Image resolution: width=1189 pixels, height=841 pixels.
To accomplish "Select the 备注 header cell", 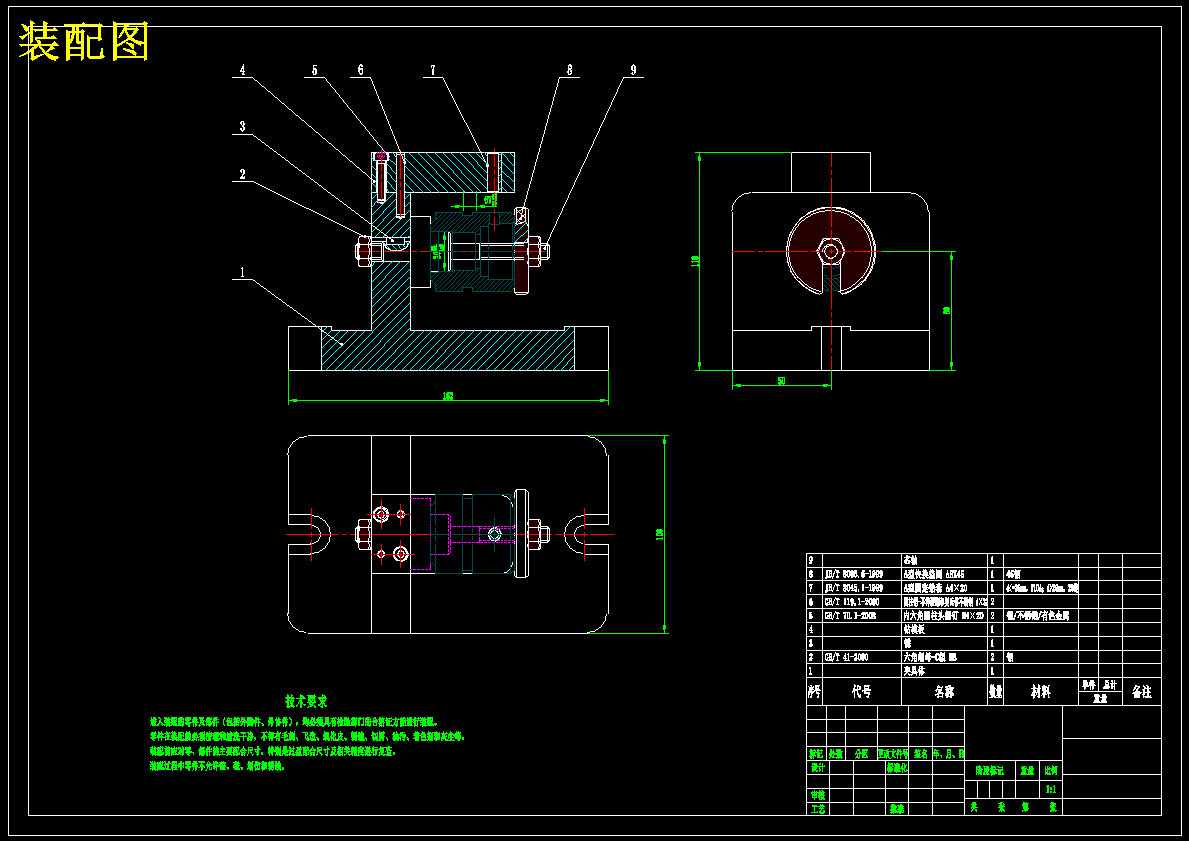I will click(1141, 692).
